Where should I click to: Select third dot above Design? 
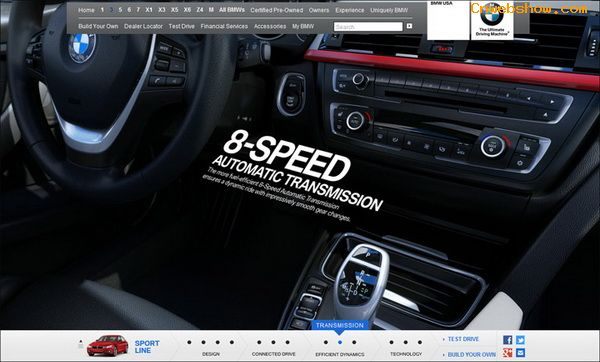click(x=217, y=342)
